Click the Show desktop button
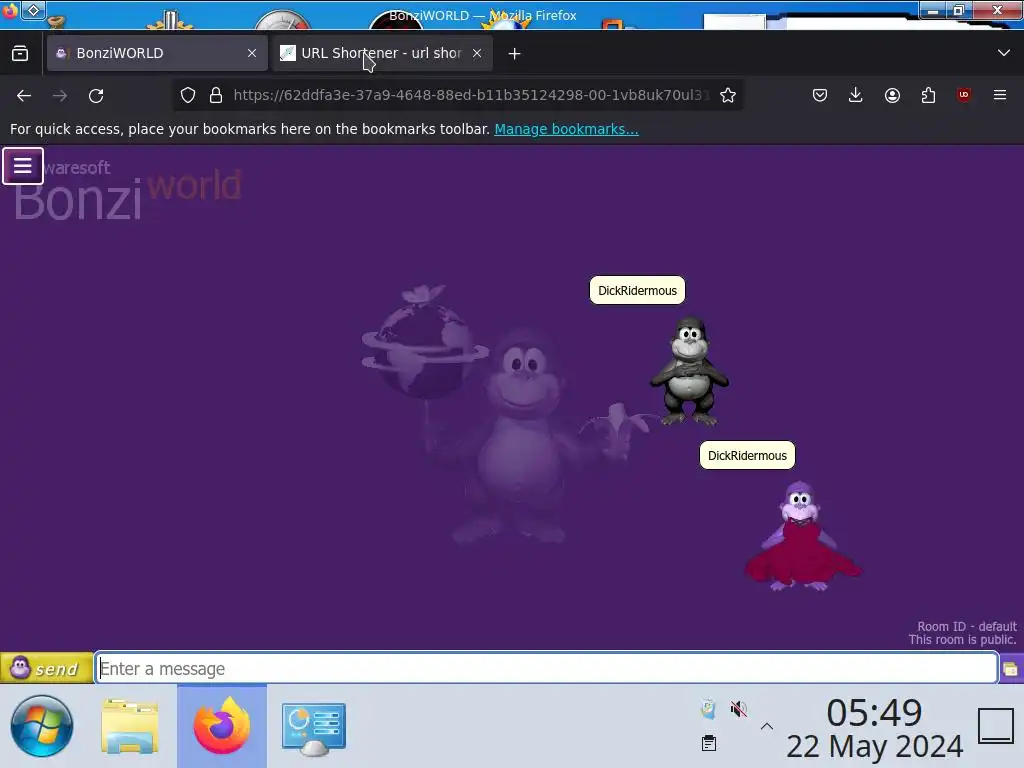1024x768 pixels. click(996, 726)
